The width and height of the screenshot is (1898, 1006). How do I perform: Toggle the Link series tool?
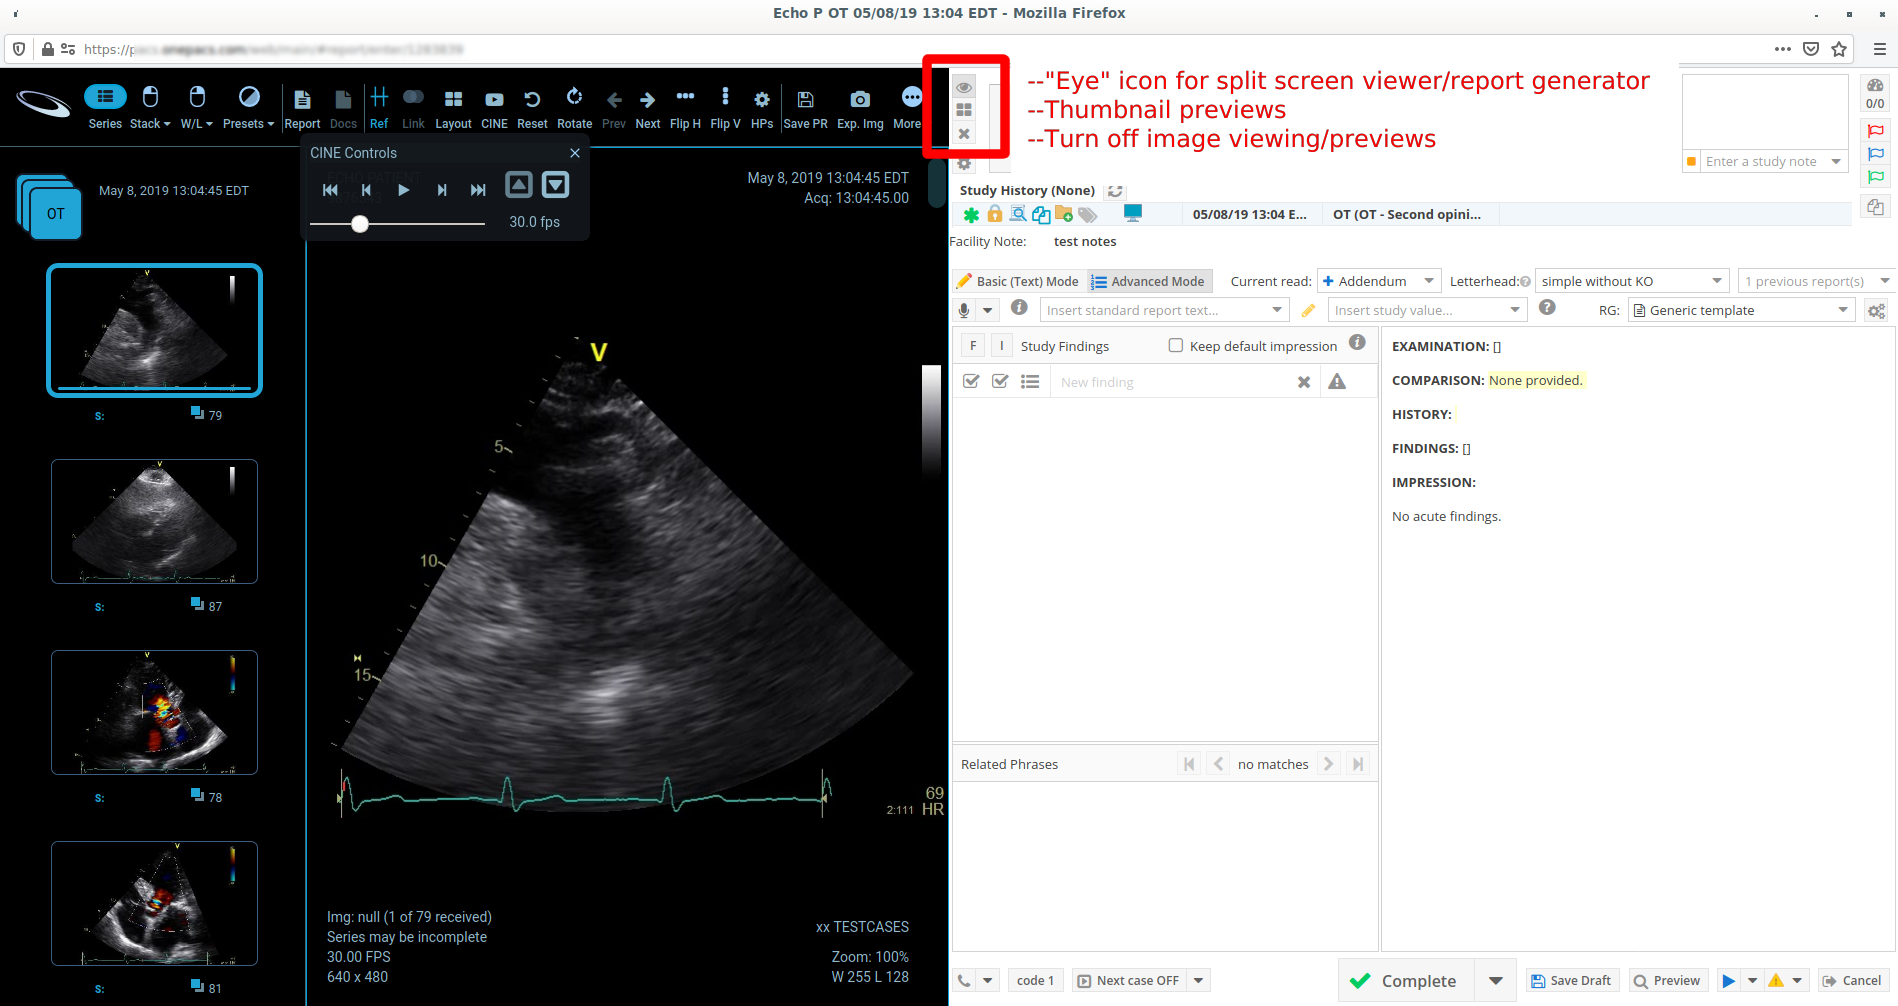[413, 107]
